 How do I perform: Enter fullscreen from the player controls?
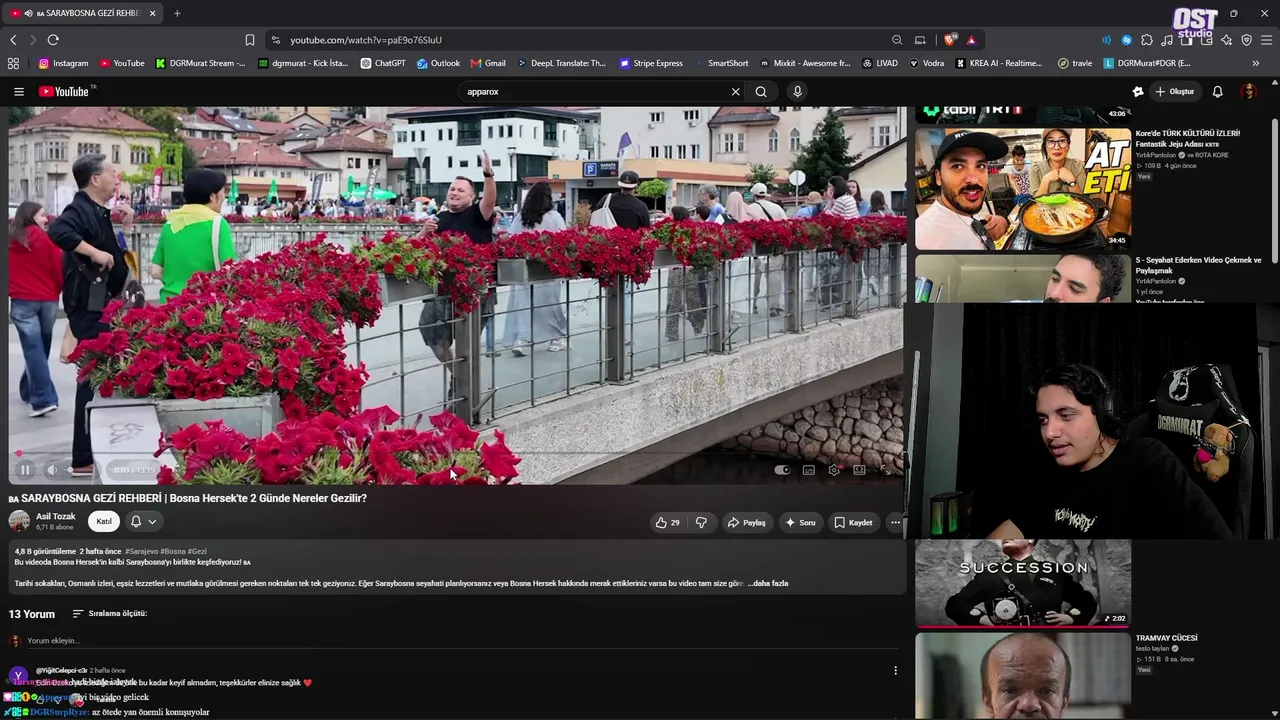(x=885, y=470)
